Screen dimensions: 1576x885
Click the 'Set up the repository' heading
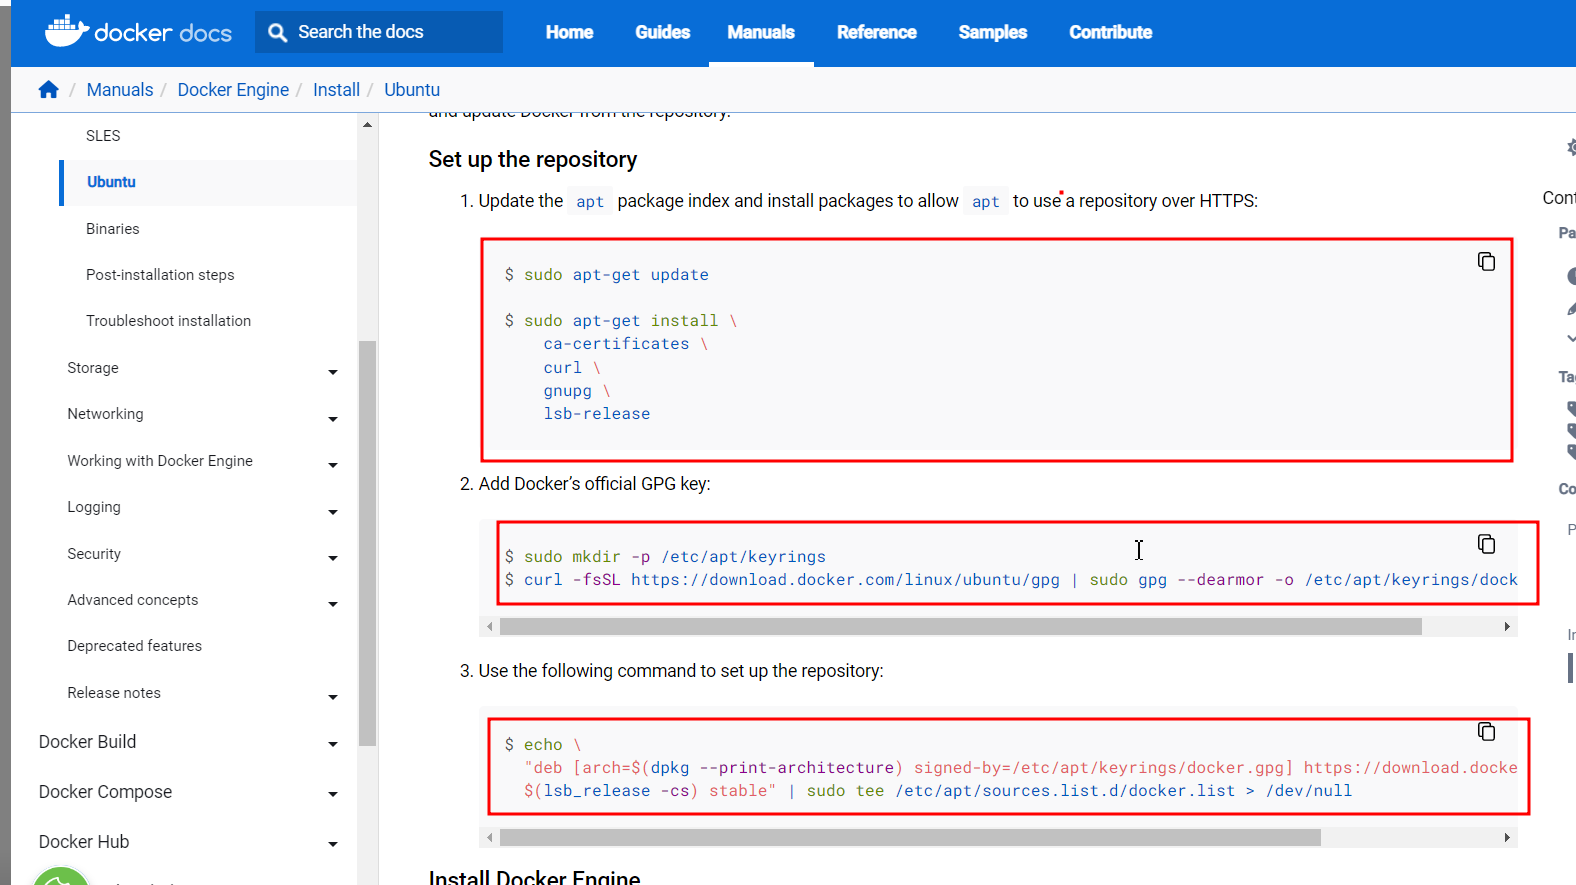[x=533, y=159]
